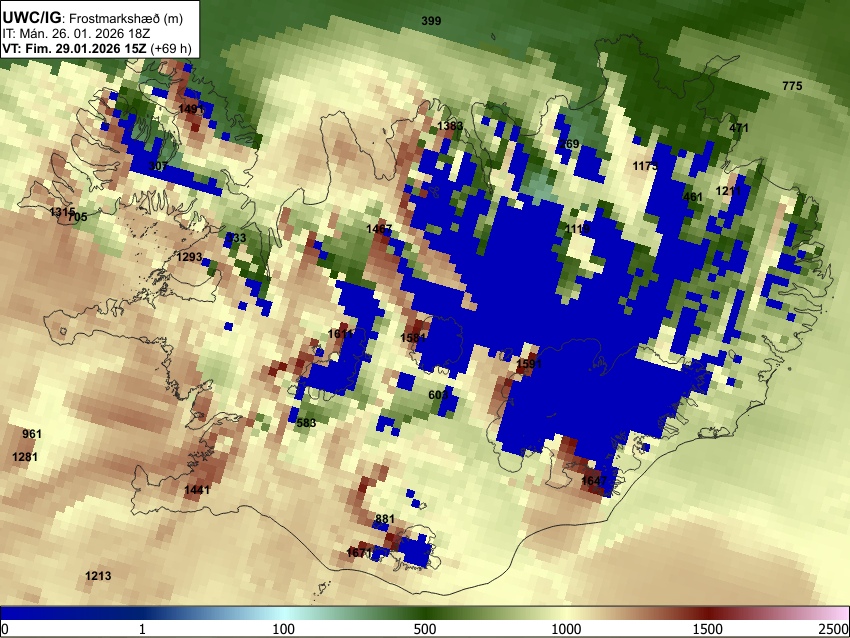Click the map value 471

click(739, 128)
